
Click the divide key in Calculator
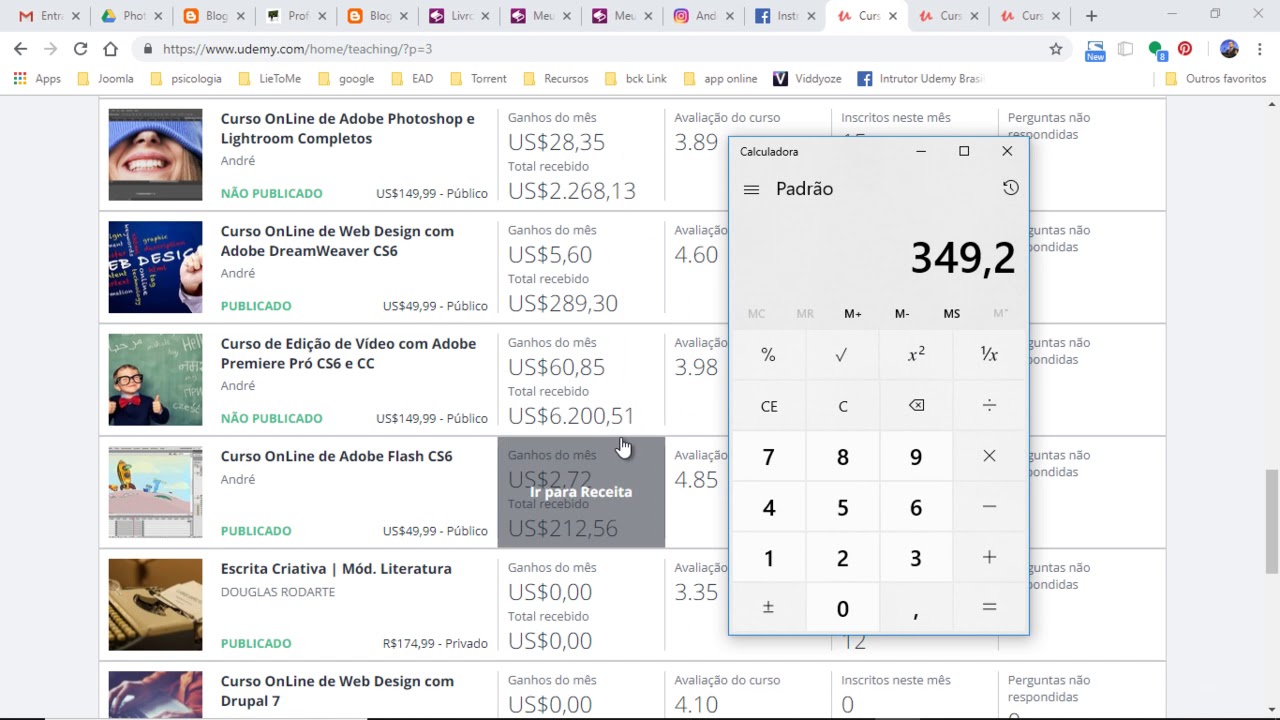click(x=989, y=405)
